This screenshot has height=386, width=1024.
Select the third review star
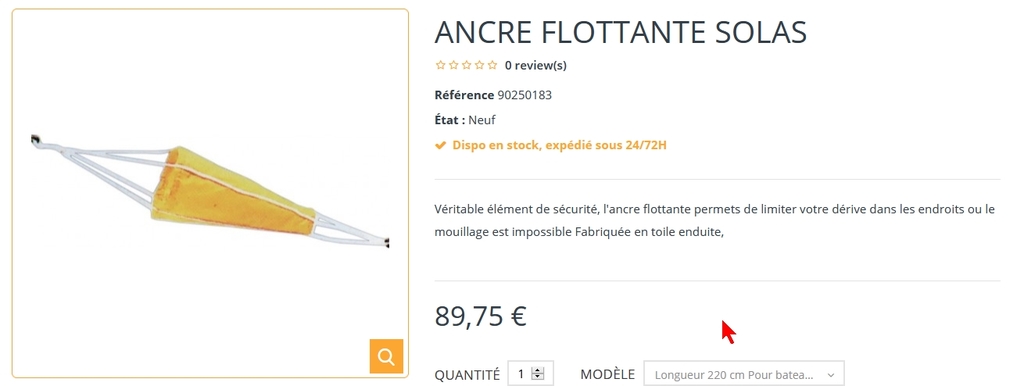(466, 65)
